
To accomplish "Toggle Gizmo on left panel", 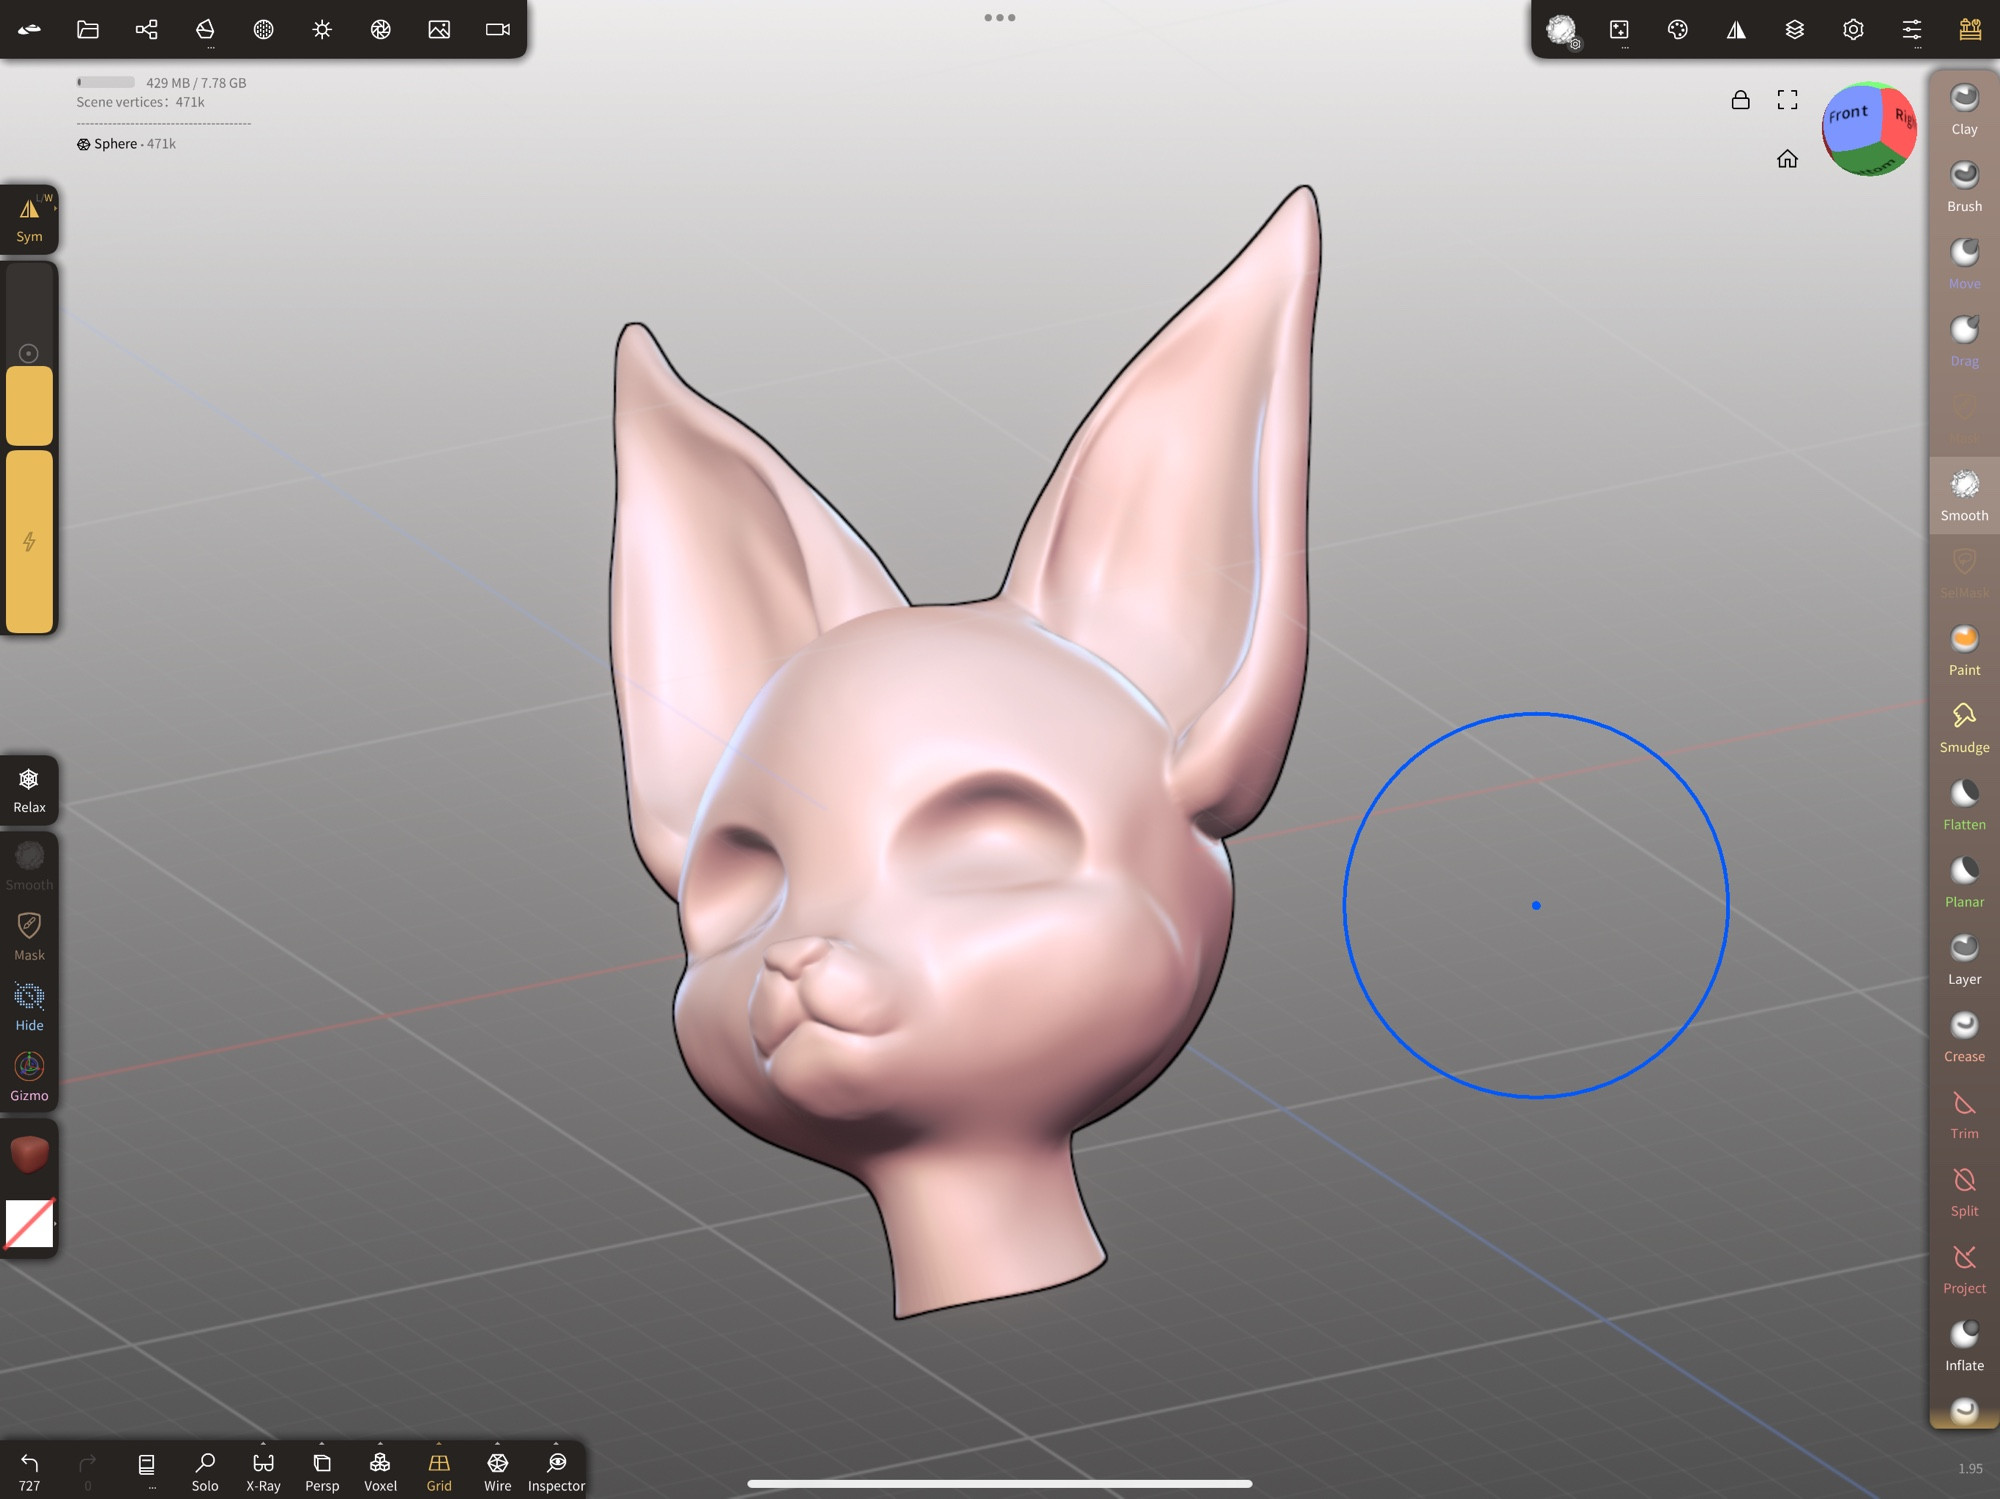I will (x=29, y=1077).
